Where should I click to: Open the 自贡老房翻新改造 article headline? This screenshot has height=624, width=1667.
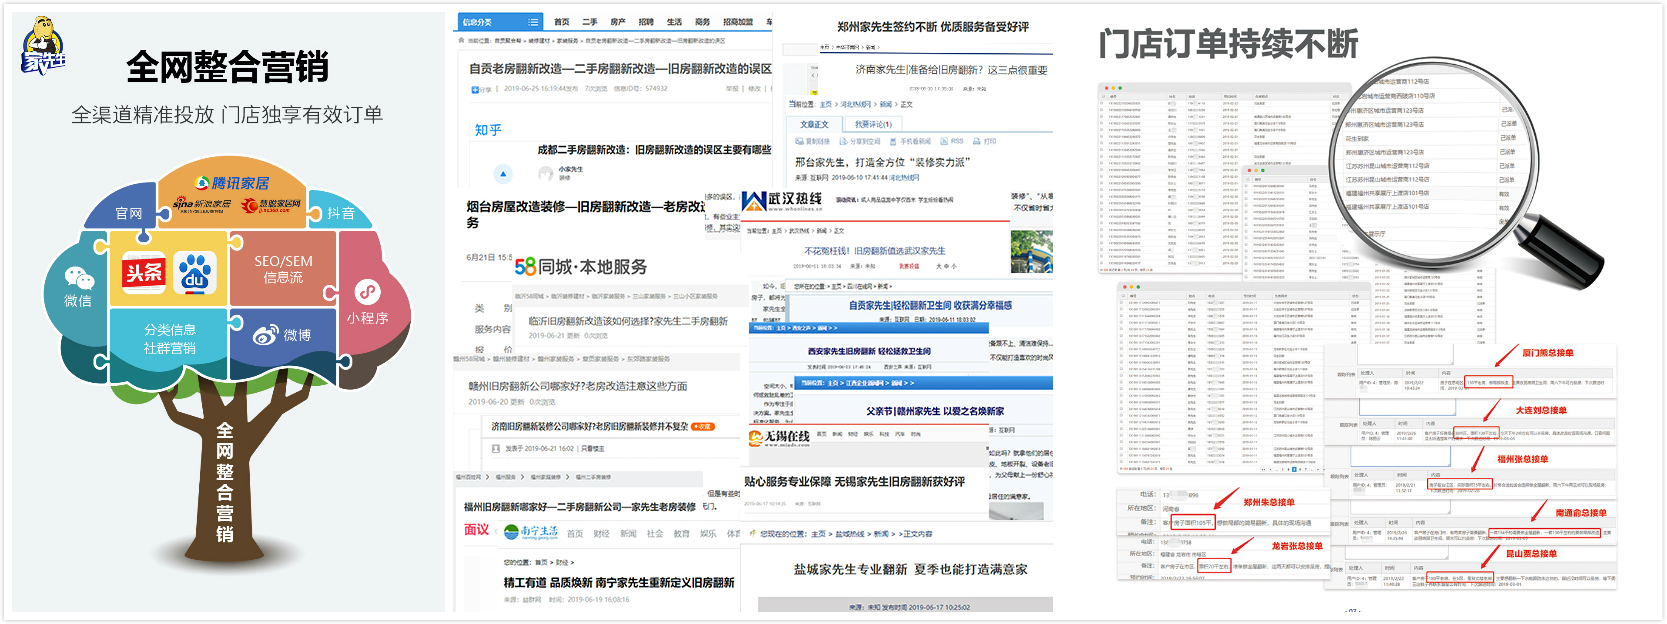click(620, 69)
